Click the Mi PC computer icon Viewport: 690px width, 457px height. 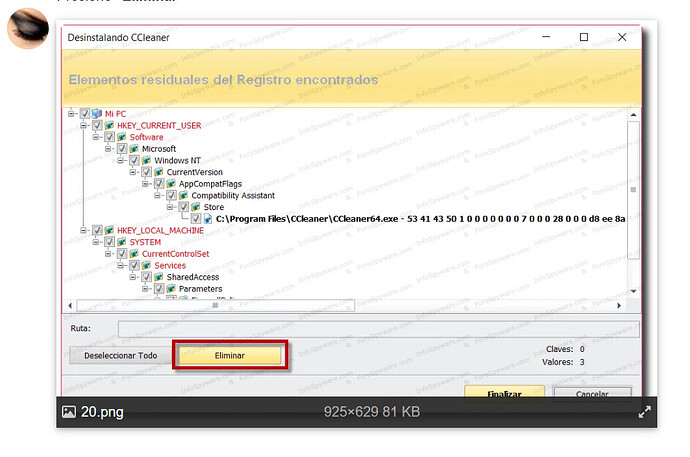pos(97,113)
